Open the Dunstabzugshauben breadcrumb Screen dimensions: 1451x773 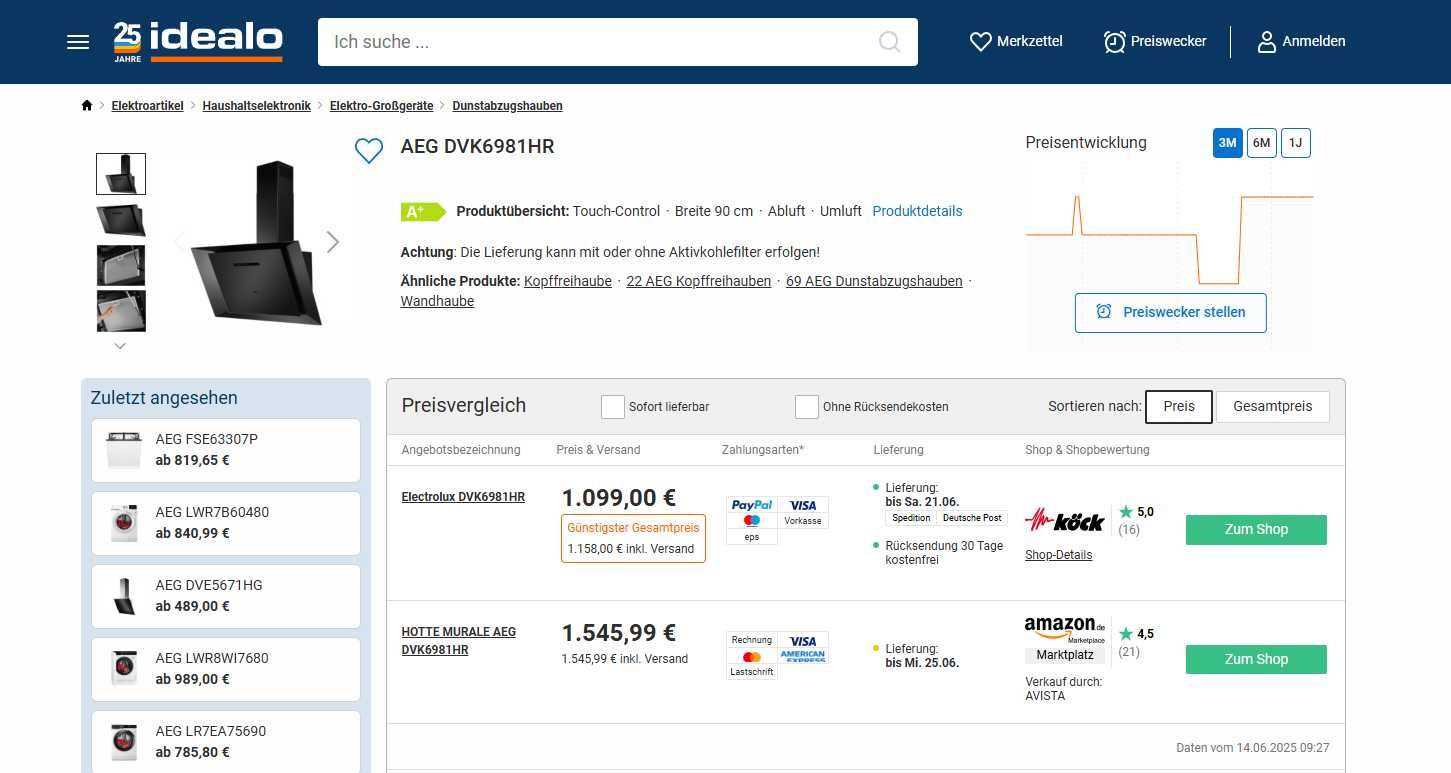[x=508, y=106]
